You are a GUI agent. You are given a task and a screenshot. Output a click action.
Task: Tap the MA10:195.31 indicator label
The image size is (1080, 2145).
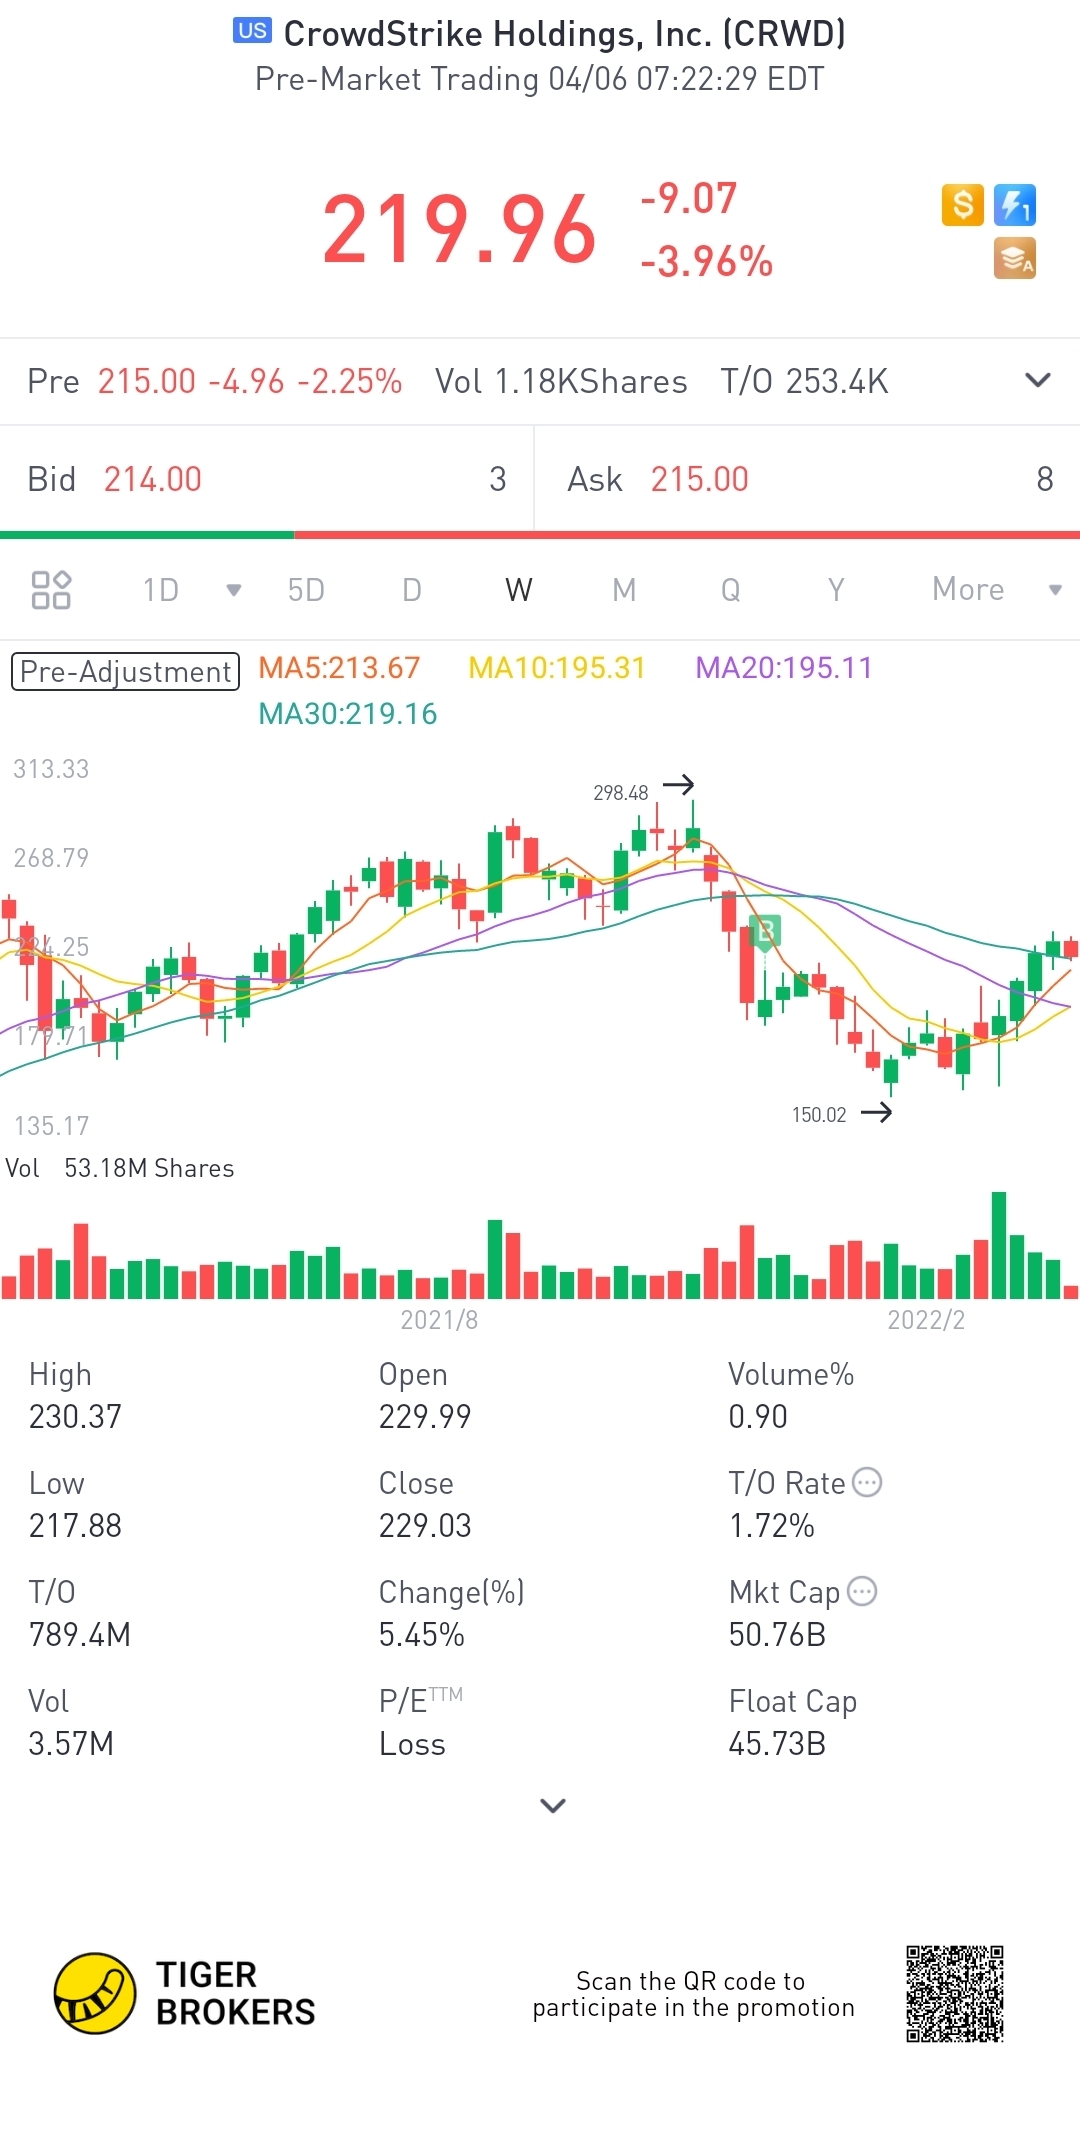point(557,668)
